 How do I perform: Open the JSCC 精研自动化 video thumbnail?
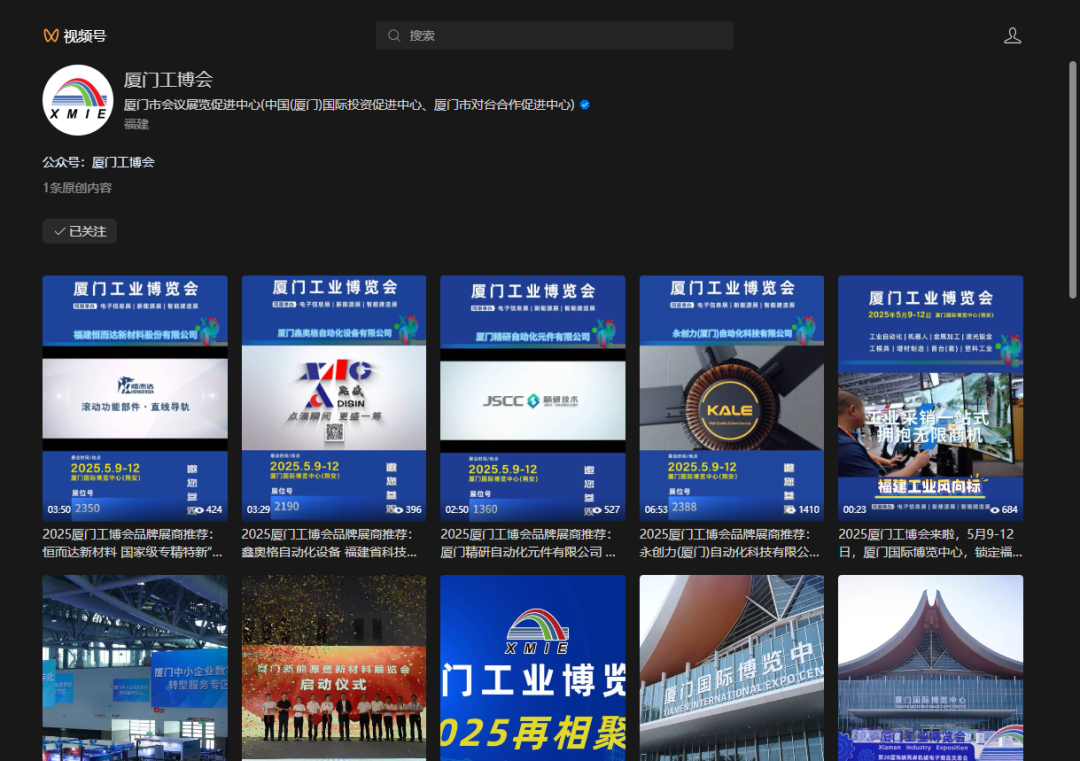tap(533, 398)
